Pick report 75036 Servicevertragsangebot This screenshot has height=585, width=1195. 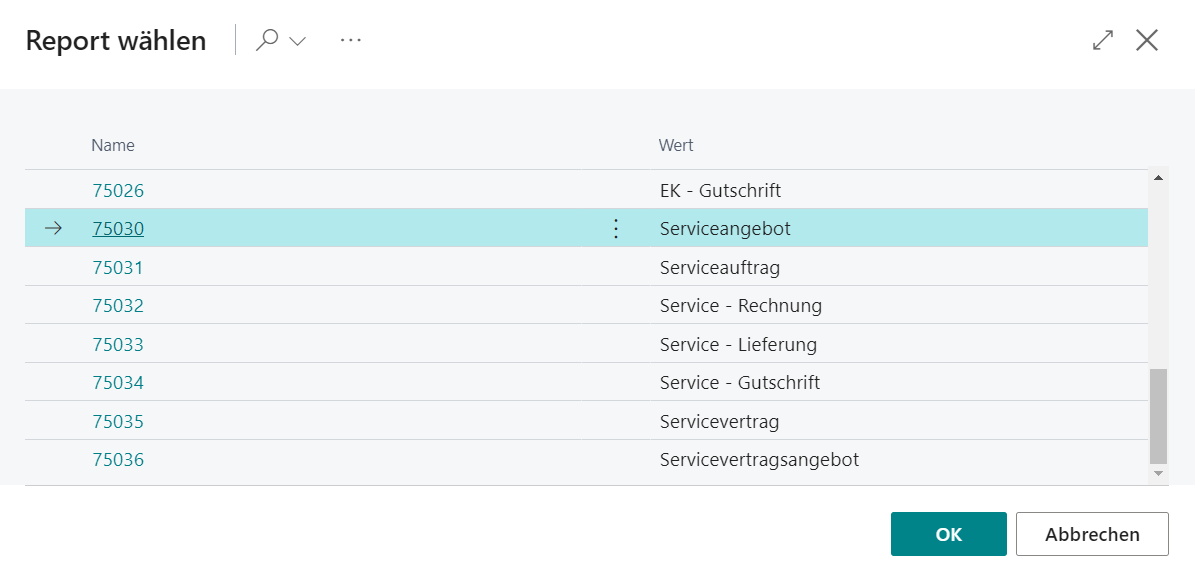click(118, 460)
